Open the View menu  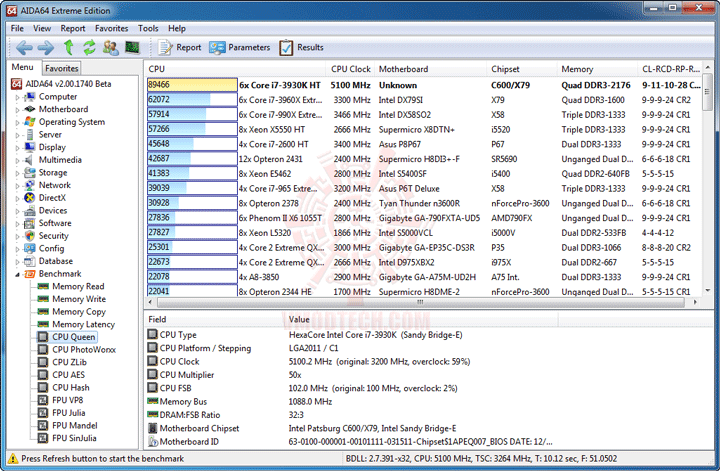[42, 28]
